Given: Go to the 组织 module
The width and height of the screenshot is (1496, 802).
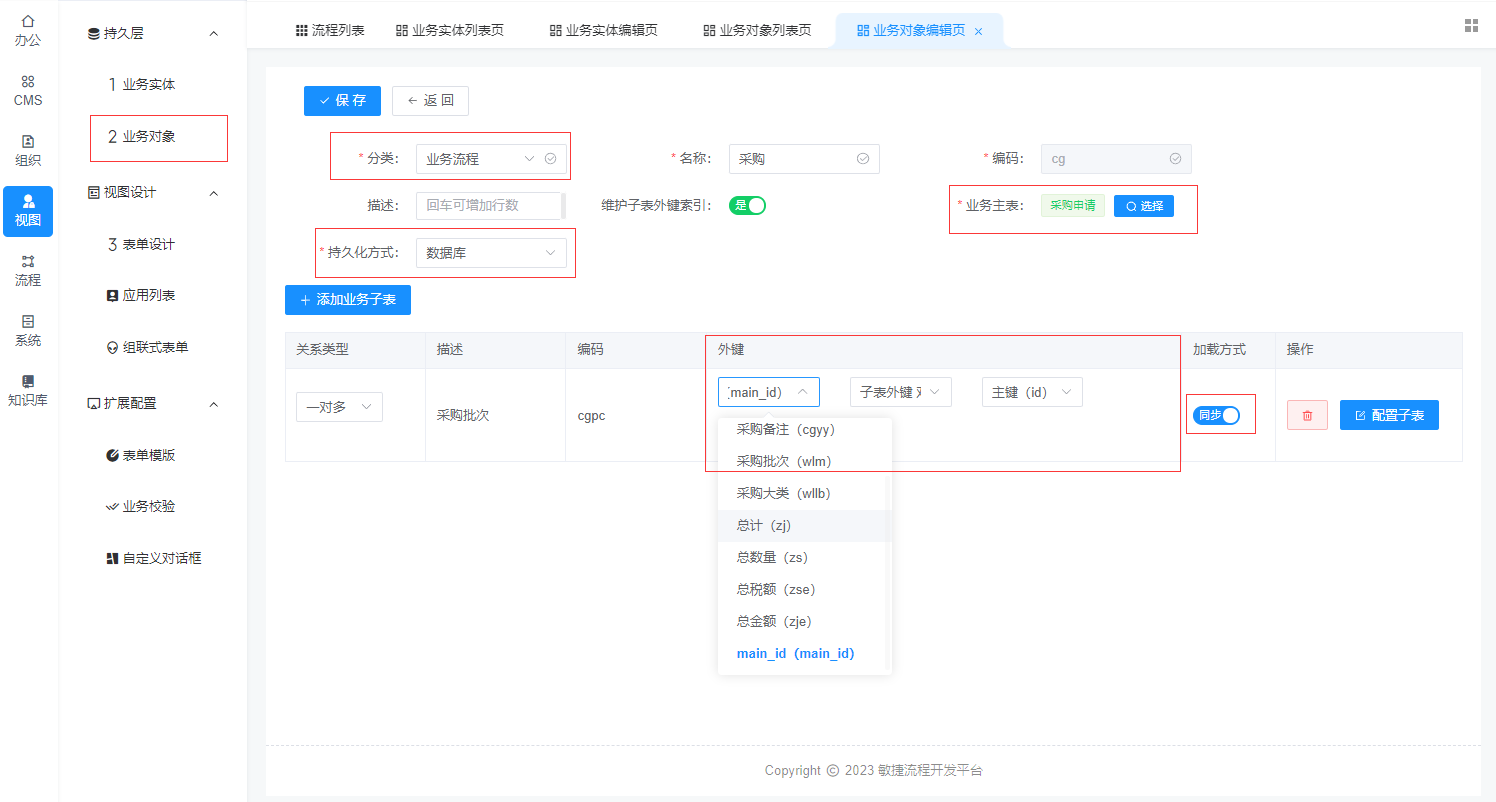Looking at the screenshot, I should coord(28,150).
